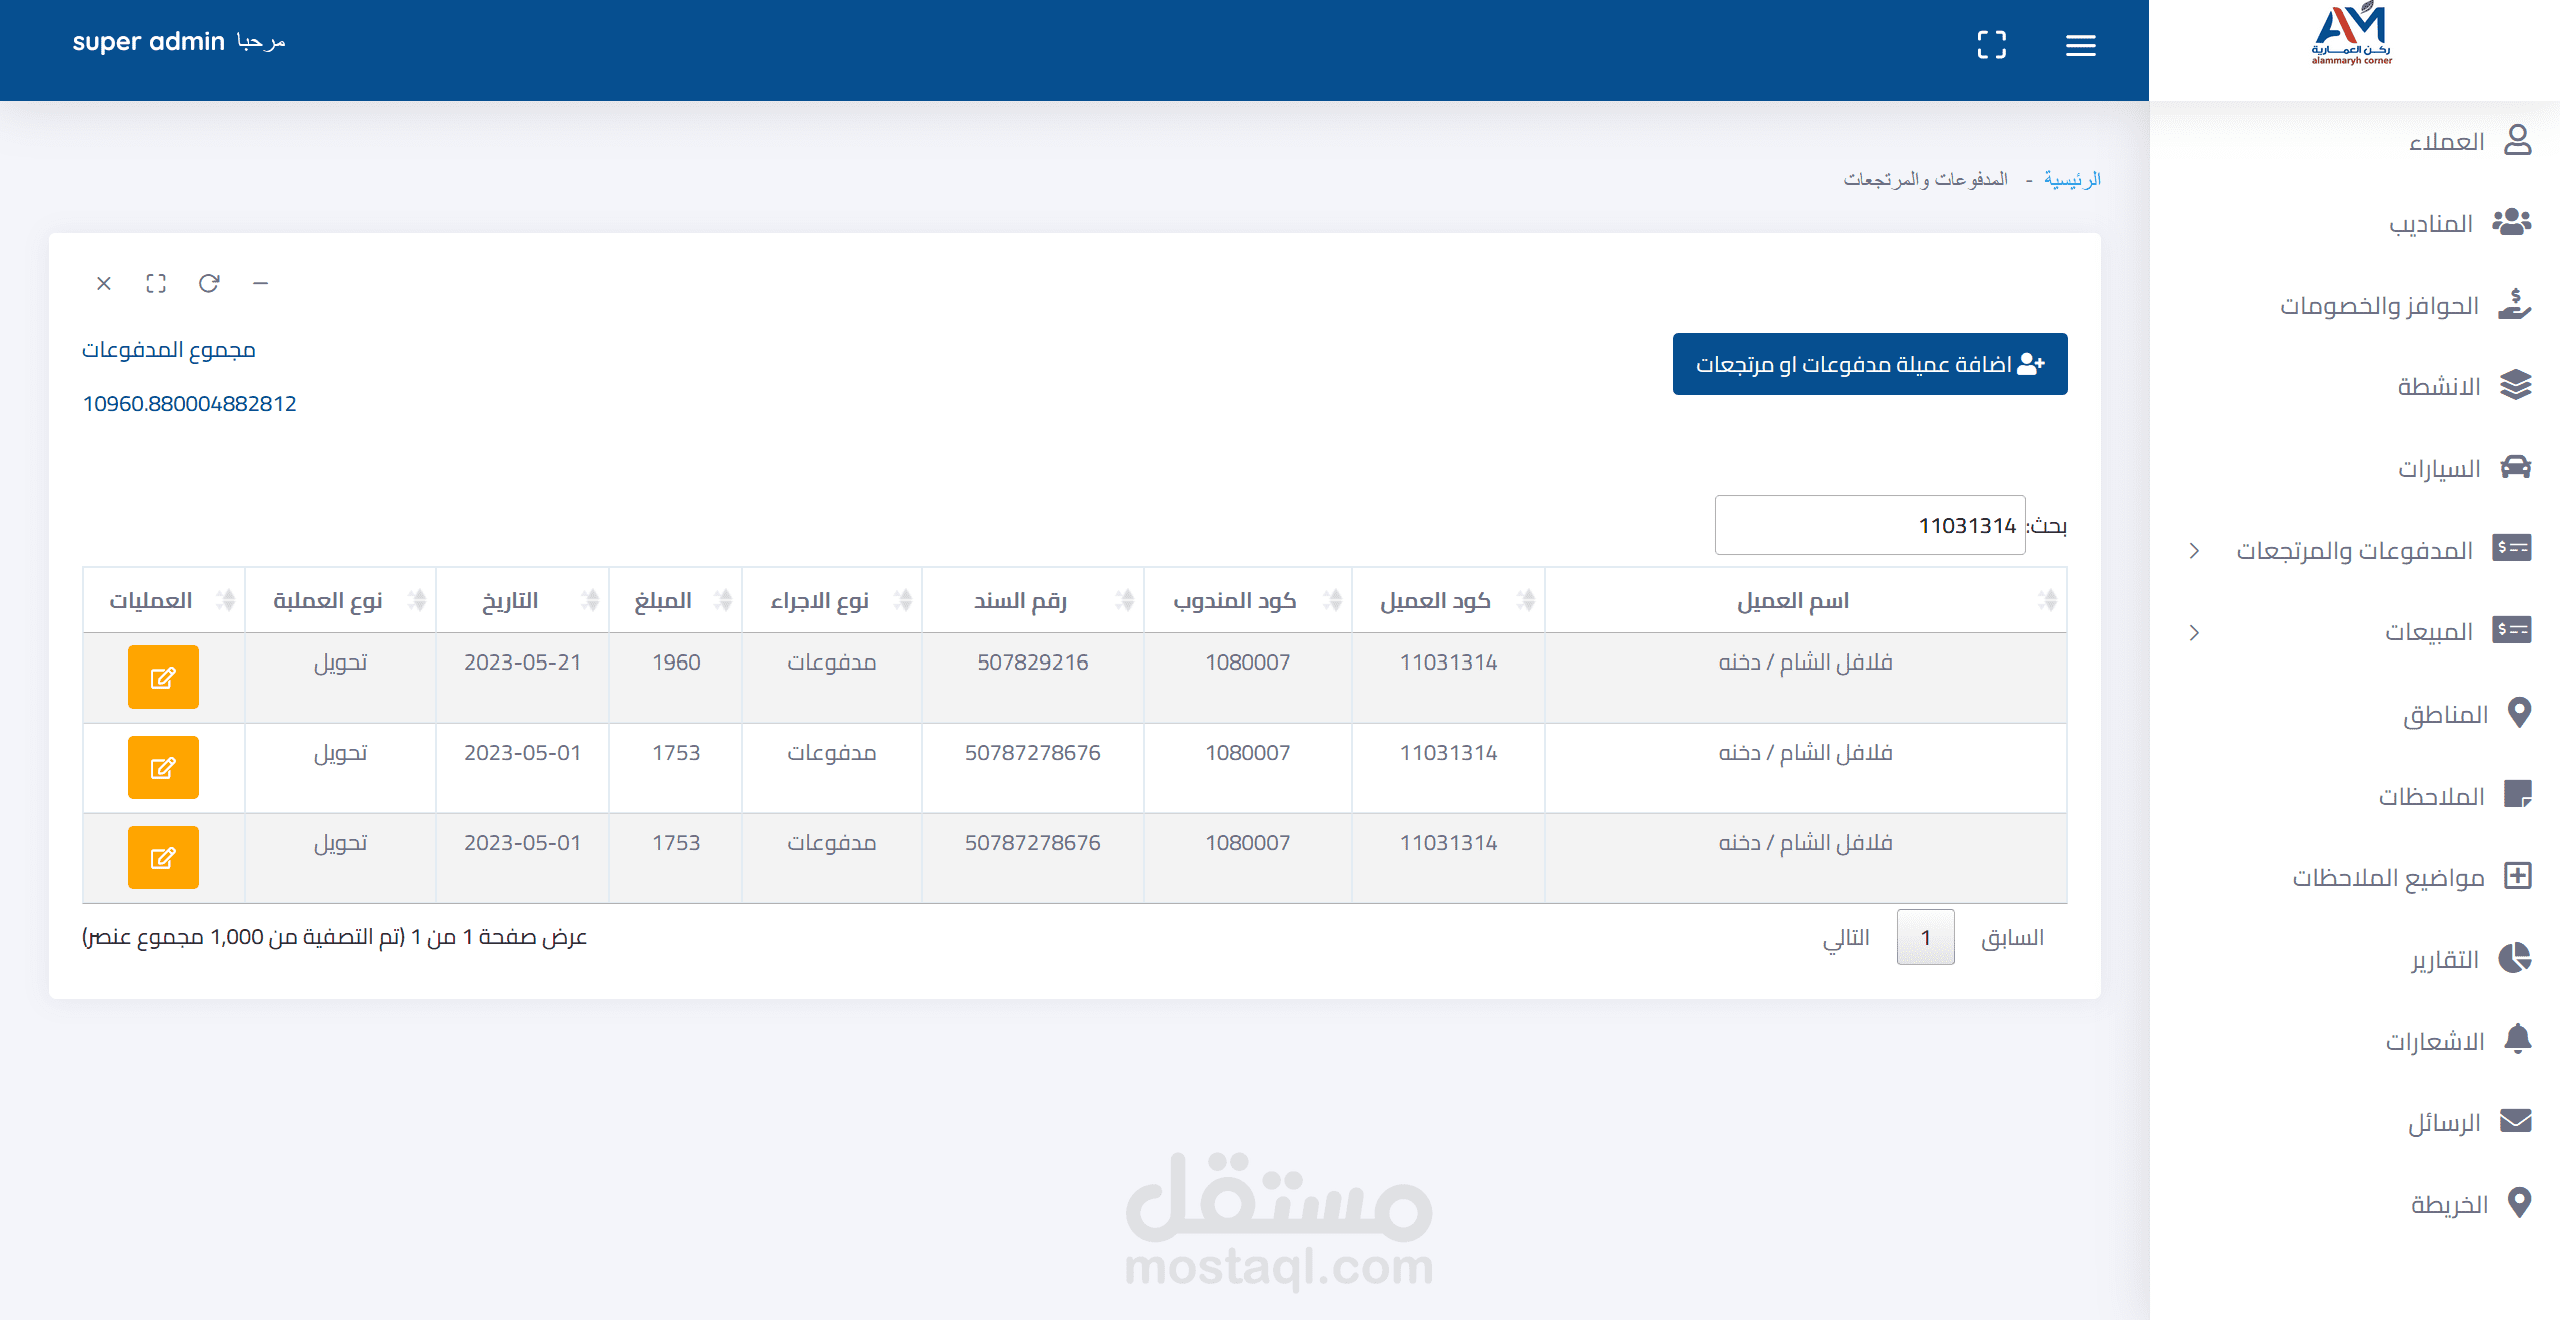The height and width of the screenshot is (1320, 2560).
Task: Open the التقارير sidebar menu item
Action: [2445, 959]
